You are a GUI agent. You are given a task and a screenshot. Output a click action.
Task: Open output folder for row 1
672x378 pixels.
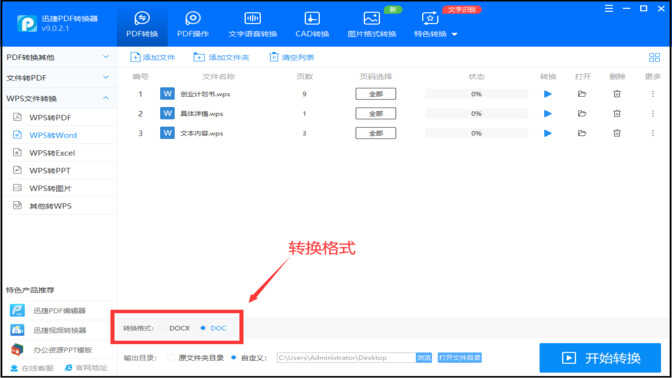coord(582,94)
